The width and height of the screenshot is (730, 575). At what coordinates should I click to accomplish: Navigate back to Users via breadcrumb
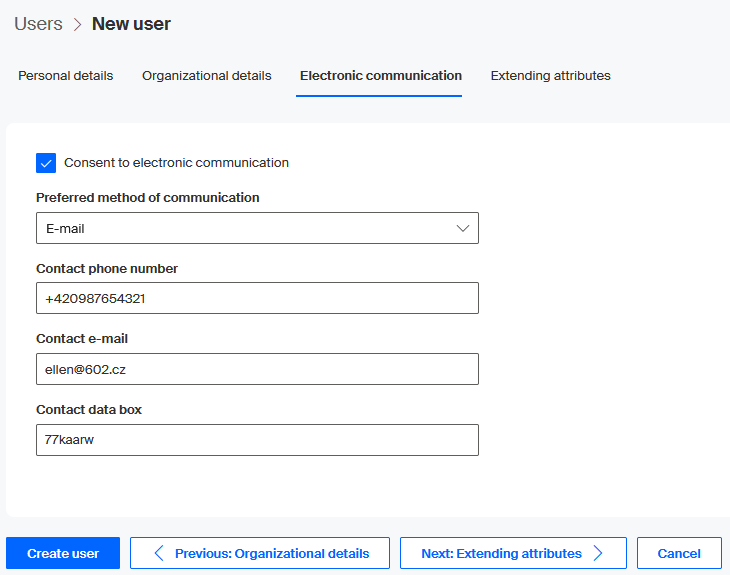38,24
